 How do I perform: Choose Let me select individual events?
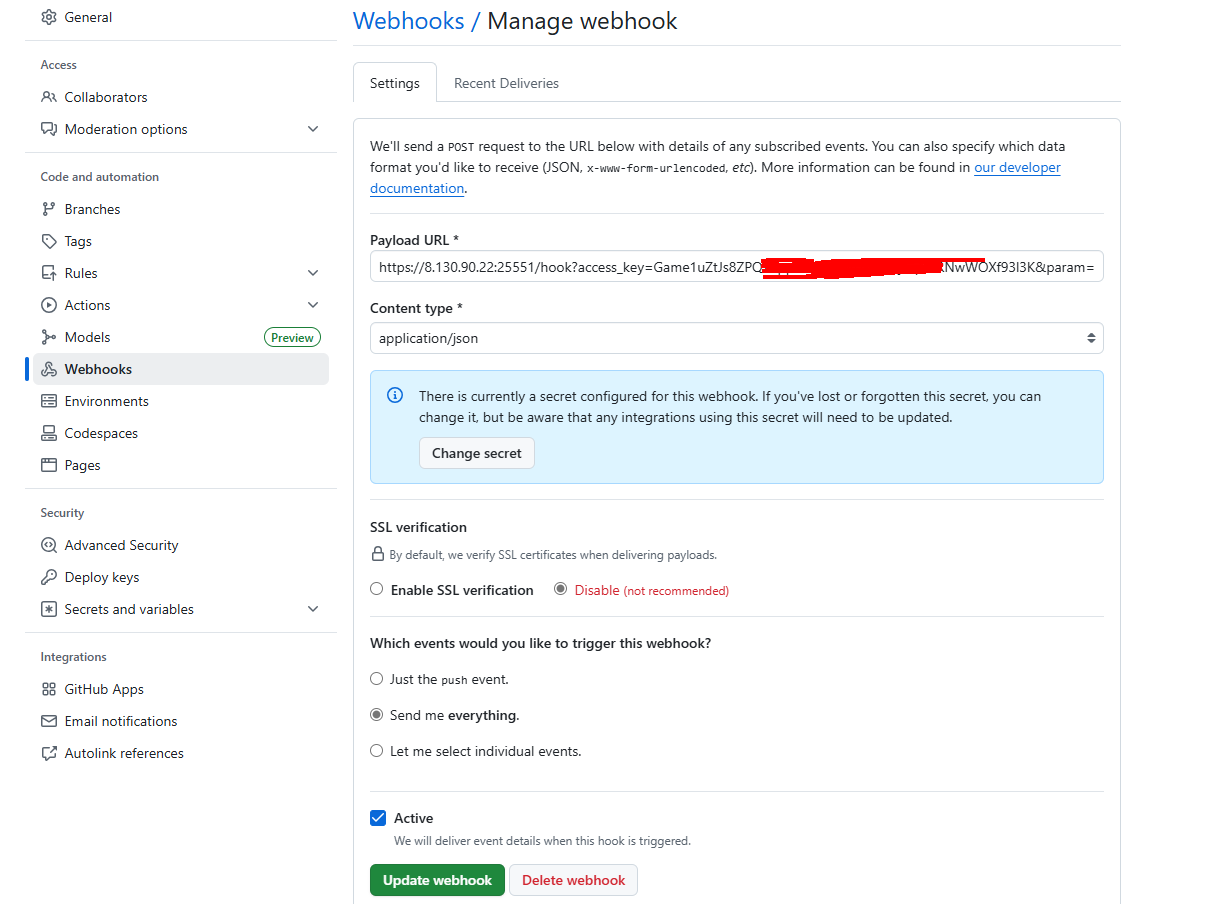click(377, 750)
